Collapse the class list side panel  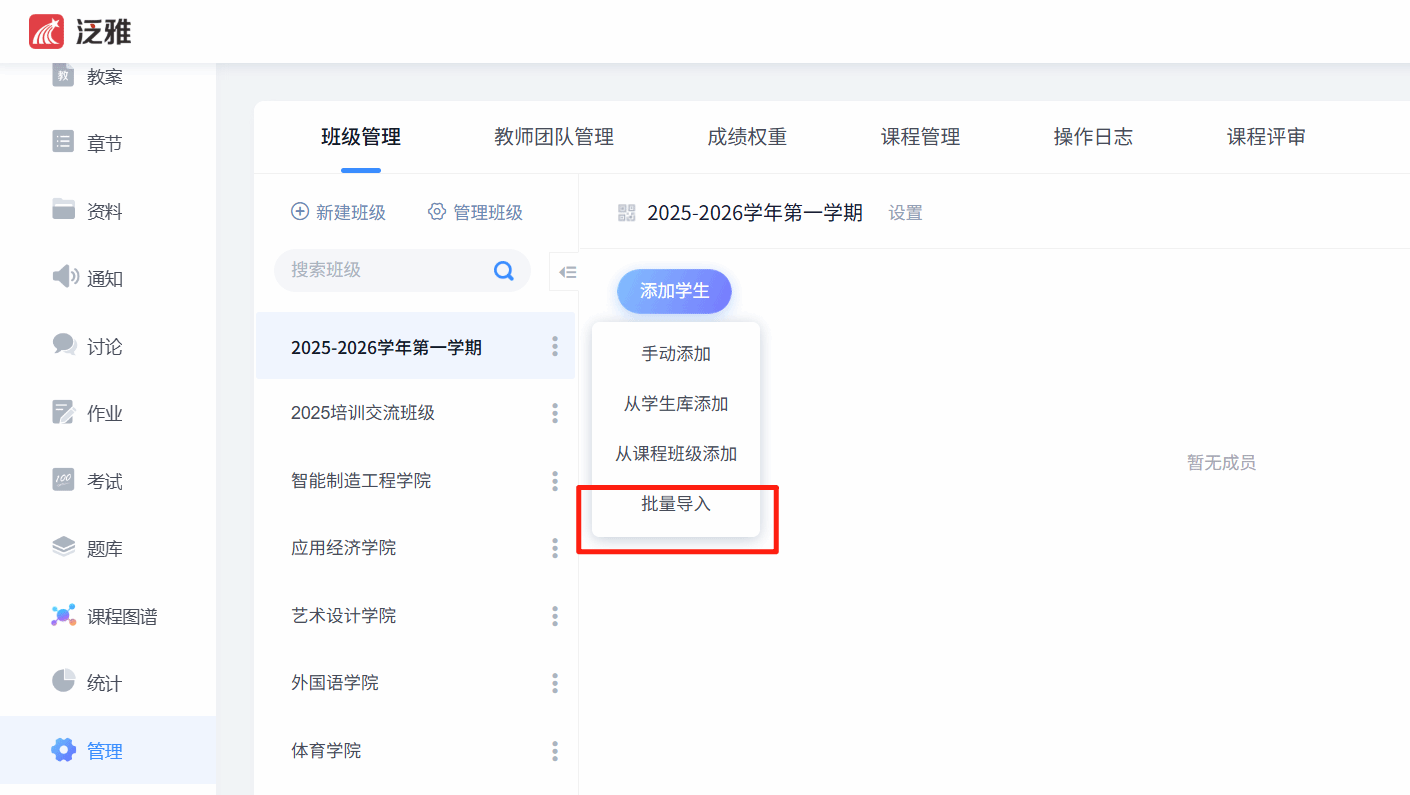[x=566, y=272]
